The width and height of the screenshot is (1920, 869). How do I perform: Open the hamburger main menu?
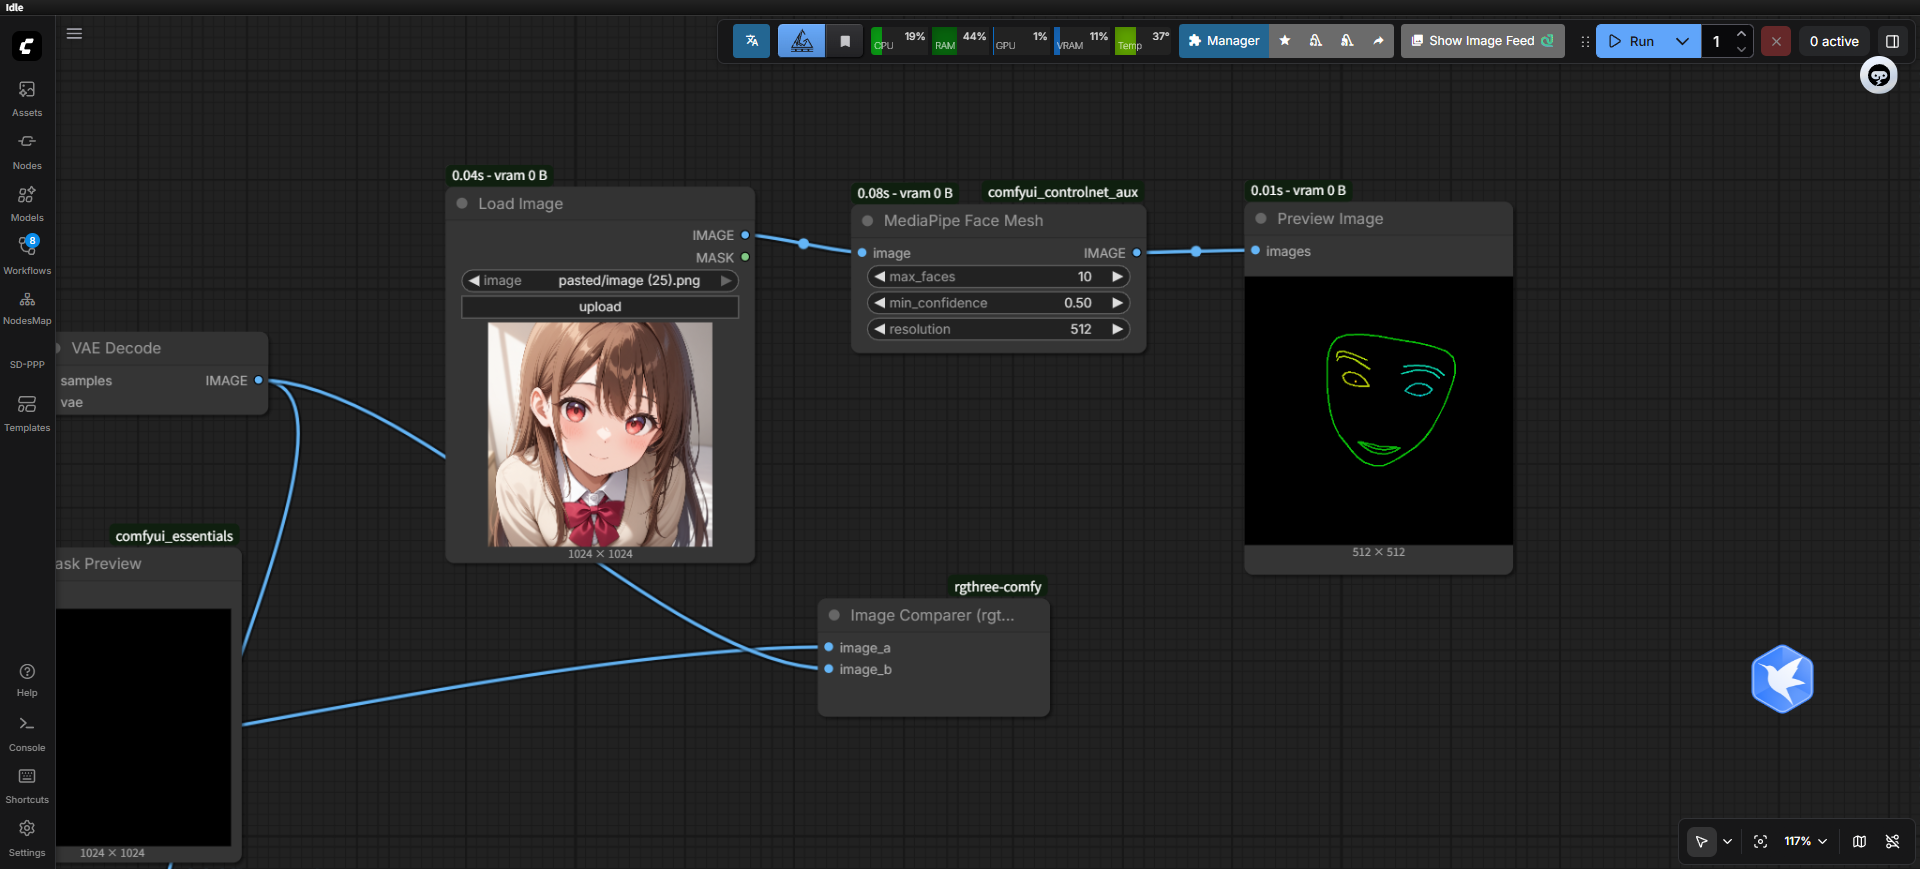click(x=74, y=33)
